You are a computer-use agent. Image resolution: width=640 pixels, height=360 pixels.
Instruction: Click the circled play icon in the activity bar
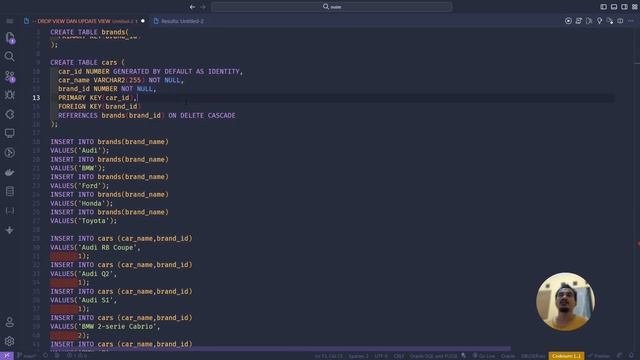point(9,153)
